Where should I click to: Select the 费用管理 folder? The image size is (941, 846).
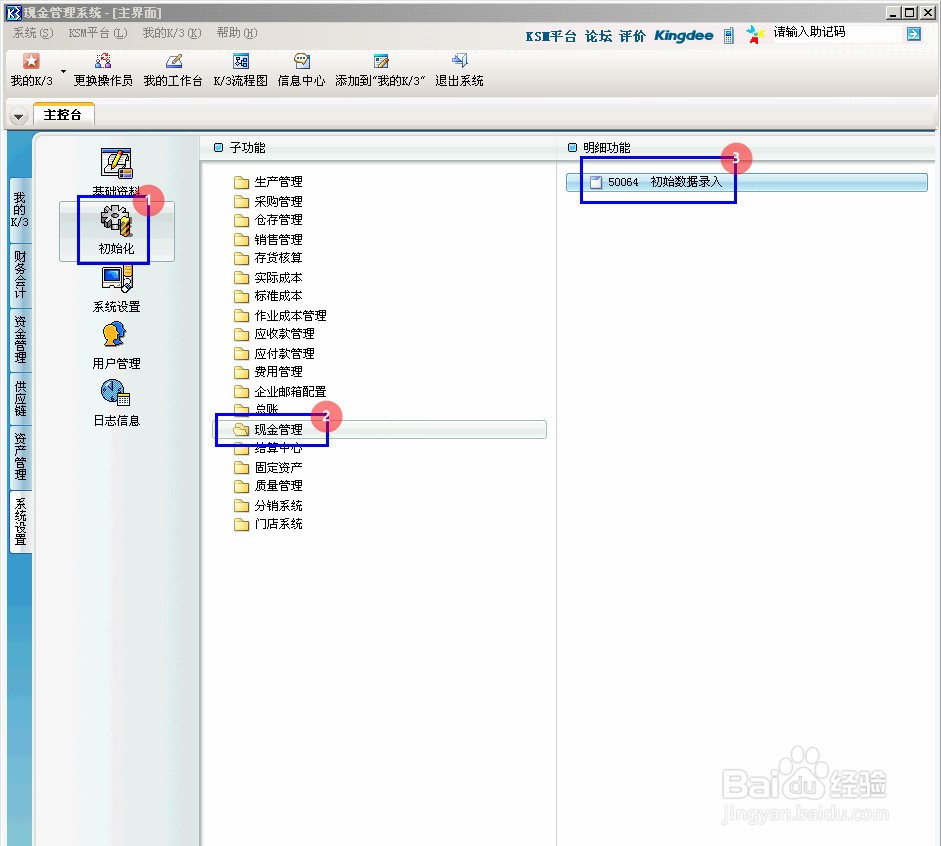pyautogui.click(x=268, y=371)
